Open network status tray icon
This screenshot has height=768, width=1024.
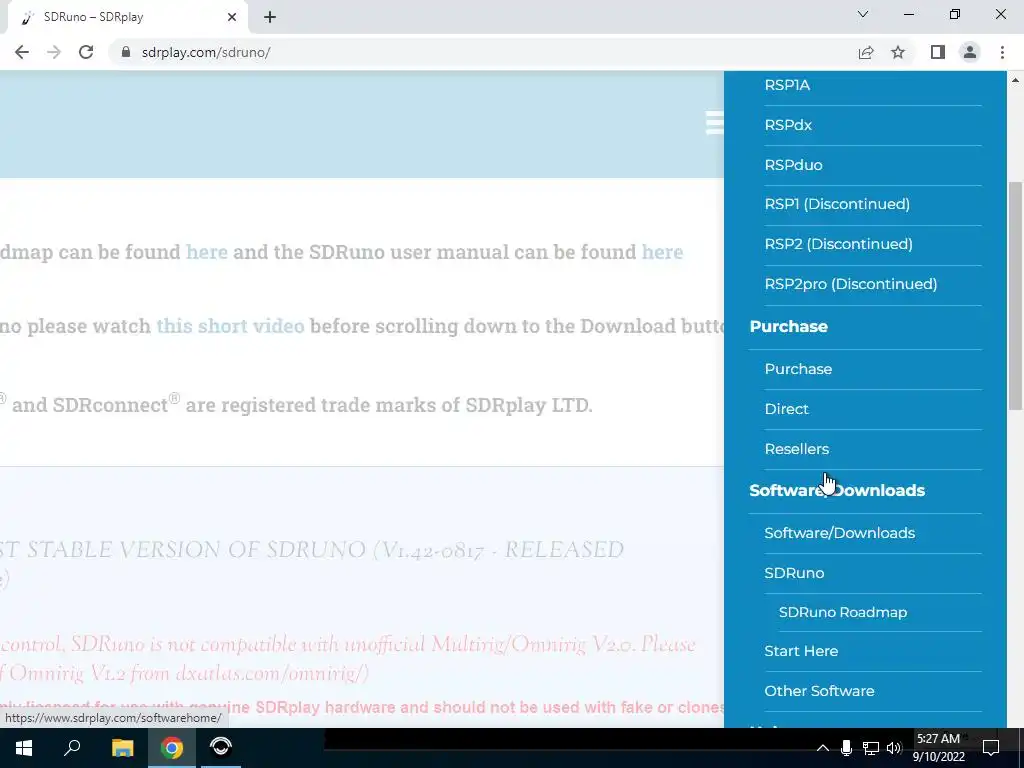871,748
